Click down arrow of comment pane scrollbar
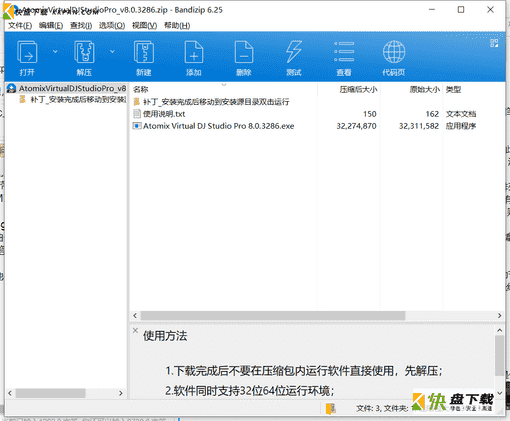510x421 pixels. coord(499,393)
